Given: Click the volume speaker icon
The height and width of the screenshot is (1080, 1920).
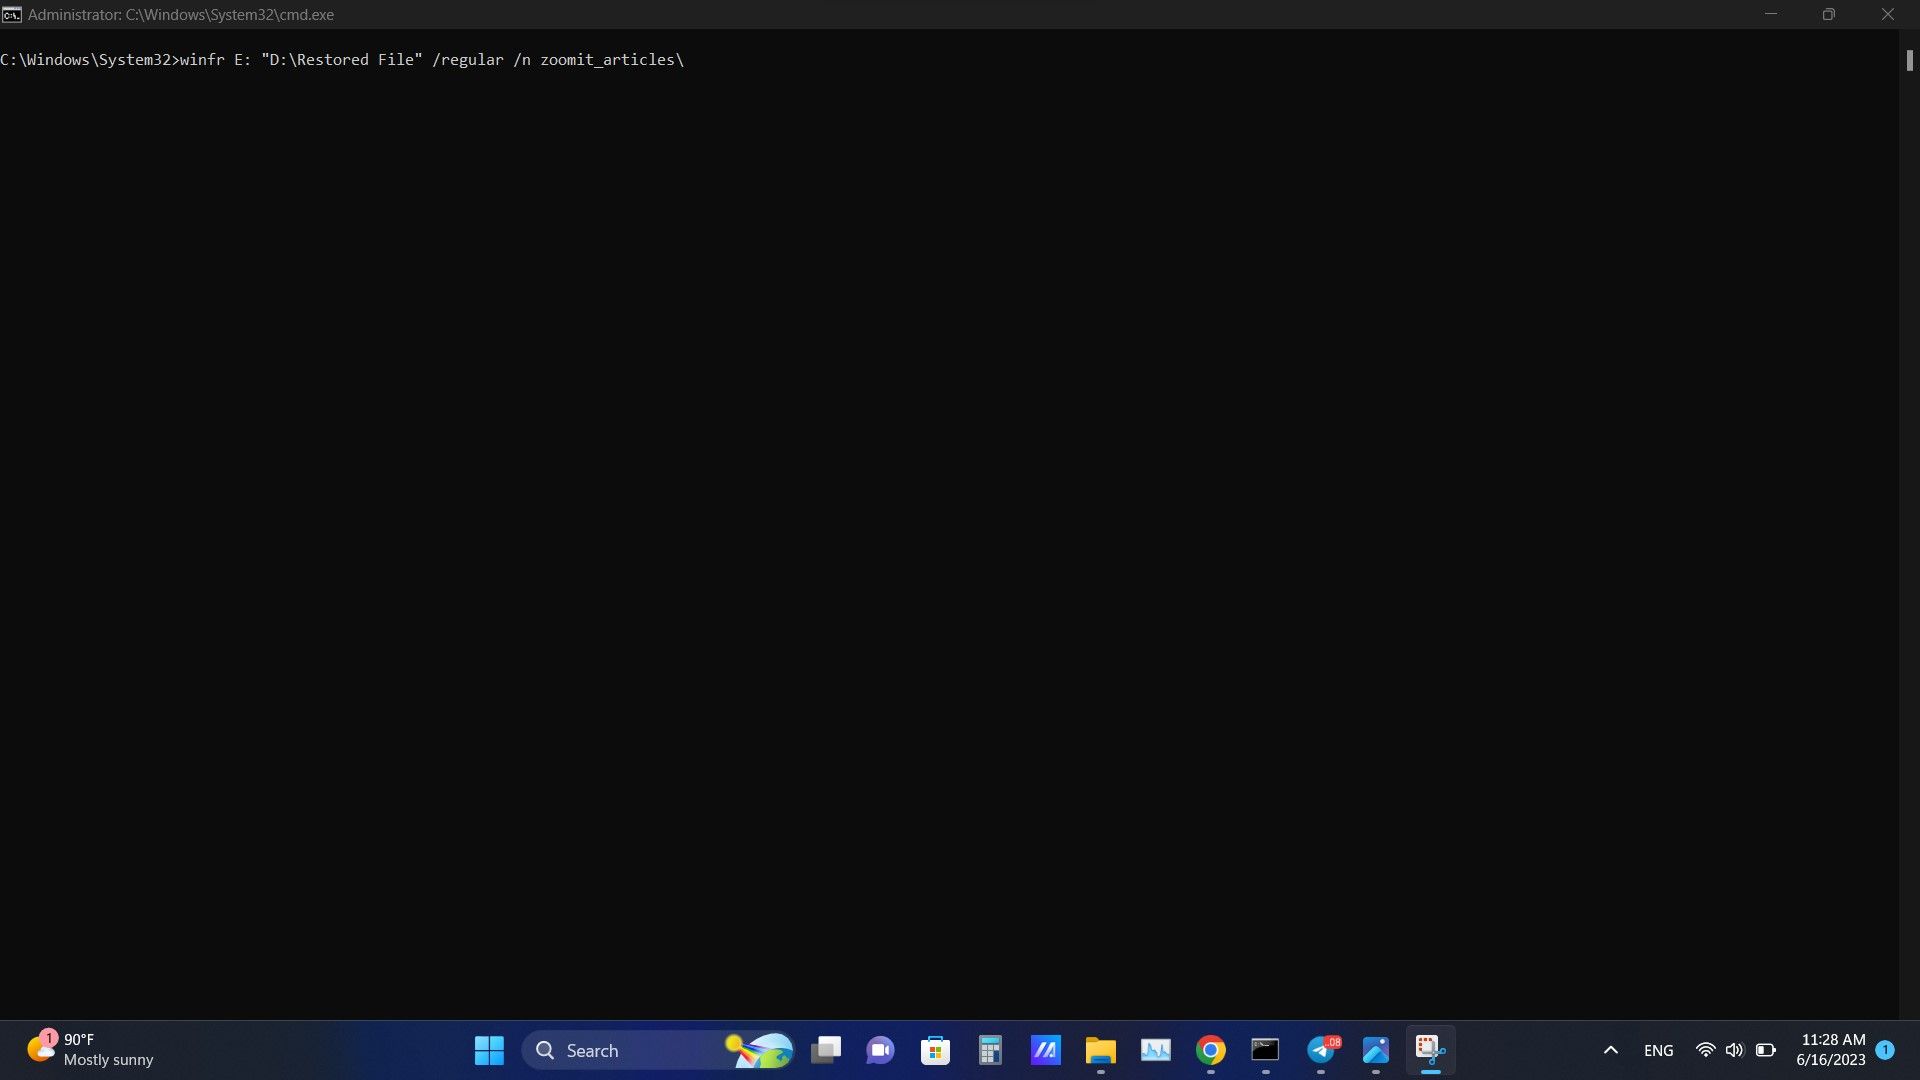Looking at the screenshot, I should [x=1734, y=1050].
